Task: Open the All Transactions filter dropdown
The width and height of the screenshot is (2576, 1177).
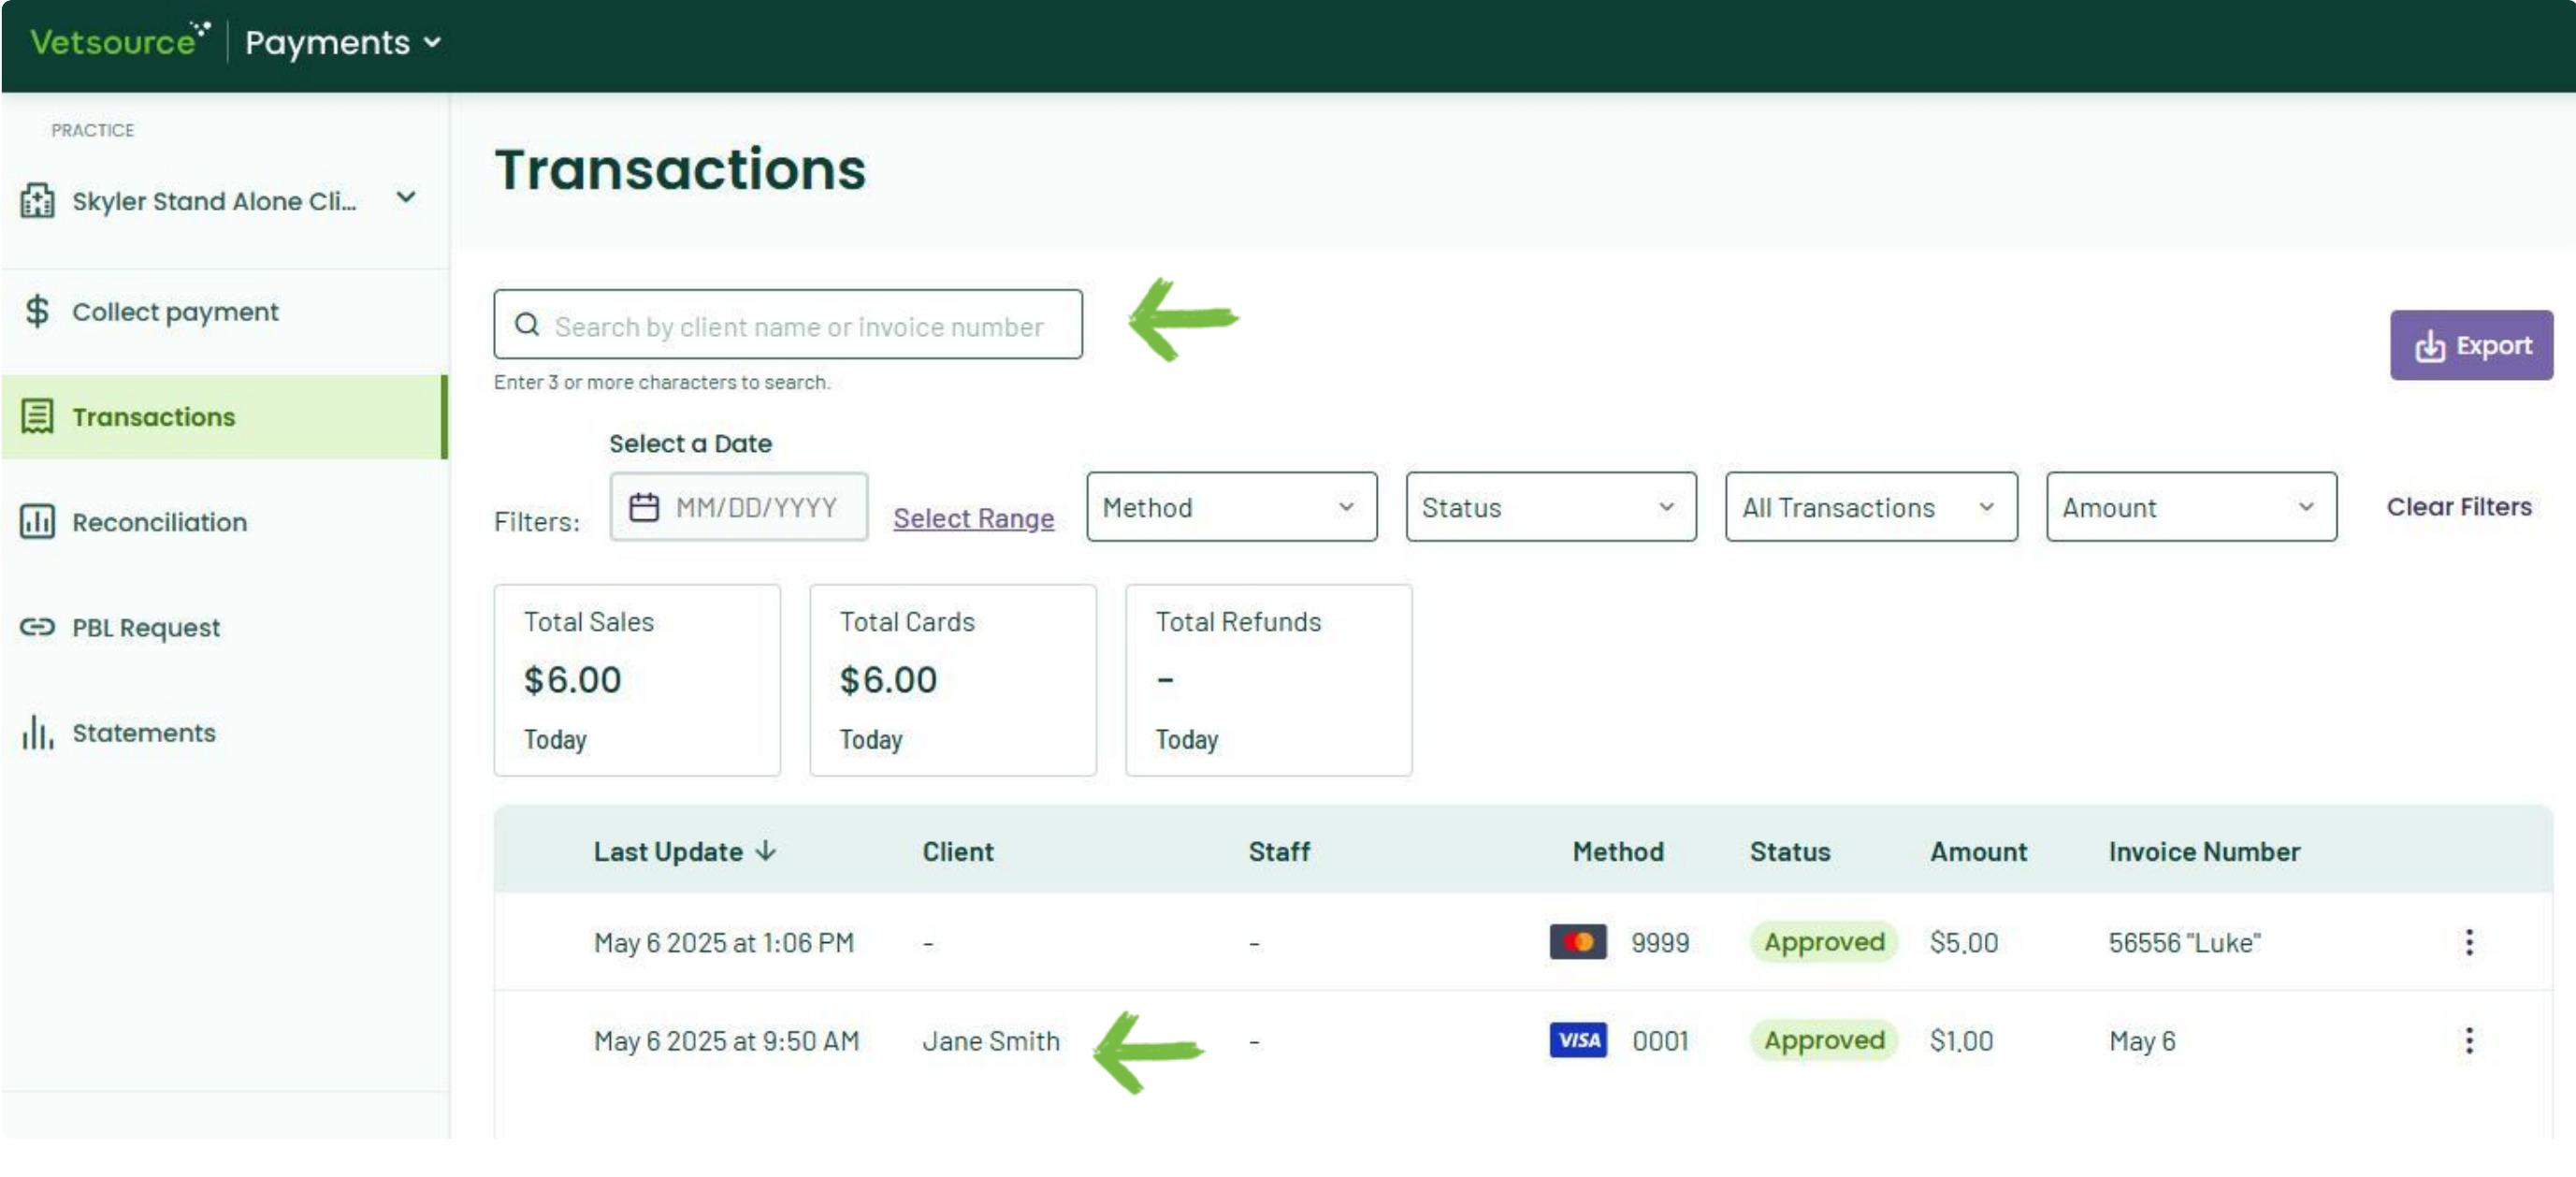Action: pos(1871,507)
